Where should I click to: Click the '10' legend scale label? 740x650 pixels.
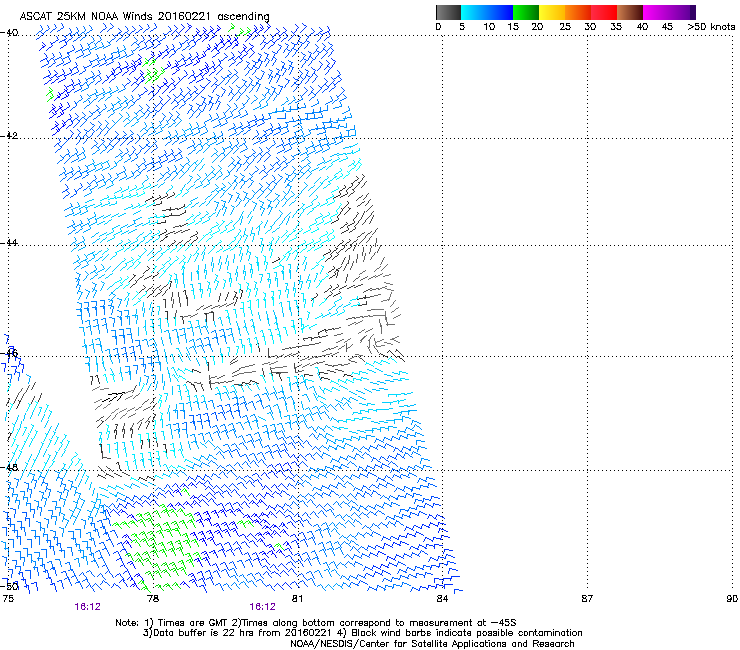click(x=489, y=27)
